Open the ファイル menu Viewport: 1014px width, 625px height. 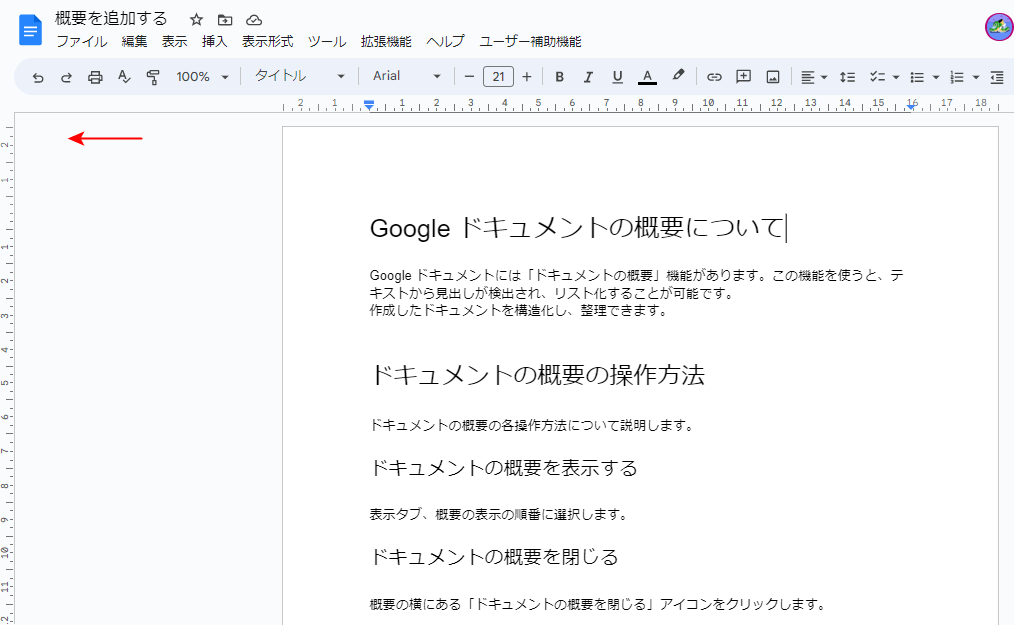point(81,41)
